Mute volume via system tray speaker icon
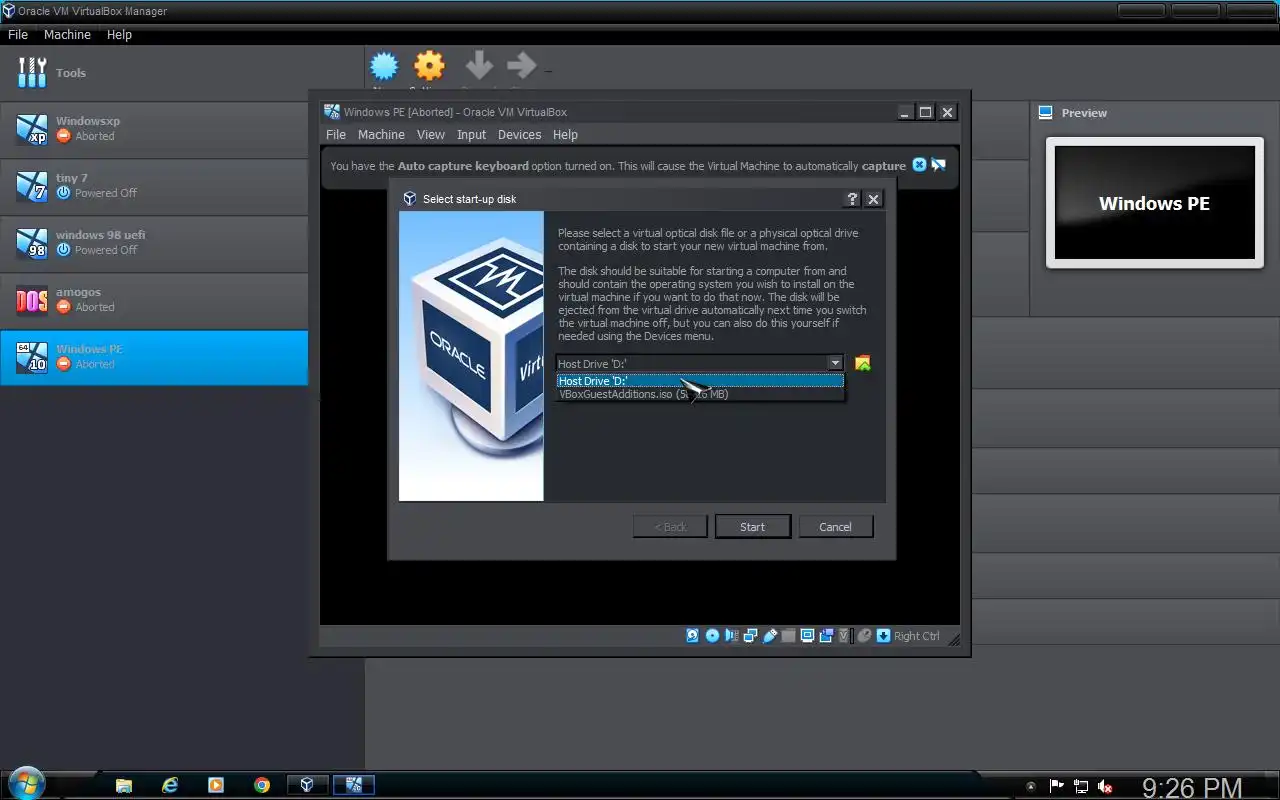Screen dimensions: 1280x800 tap(1106, 787)
